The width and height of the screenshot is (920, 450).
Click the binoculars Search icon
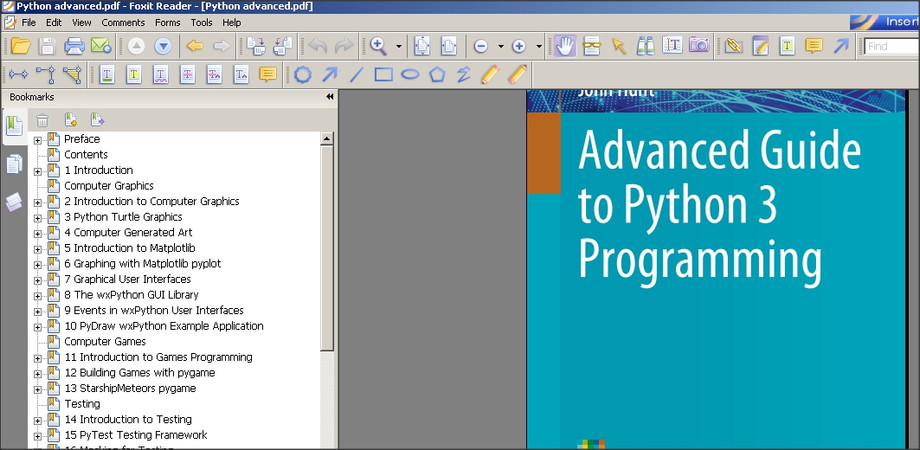tap(645, 46)
